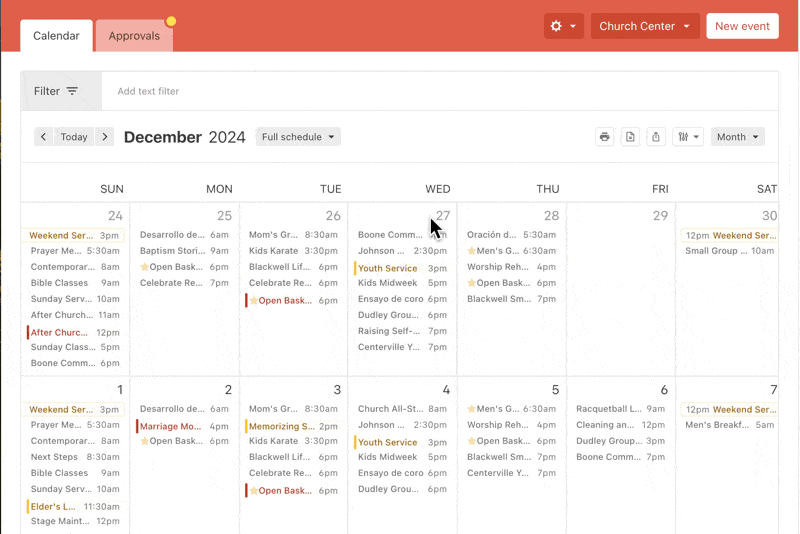This screenshot has height=534, width=800.
Task: Open Weekend Ser... 3pm on Nov 24
Action: pos(74,235)
